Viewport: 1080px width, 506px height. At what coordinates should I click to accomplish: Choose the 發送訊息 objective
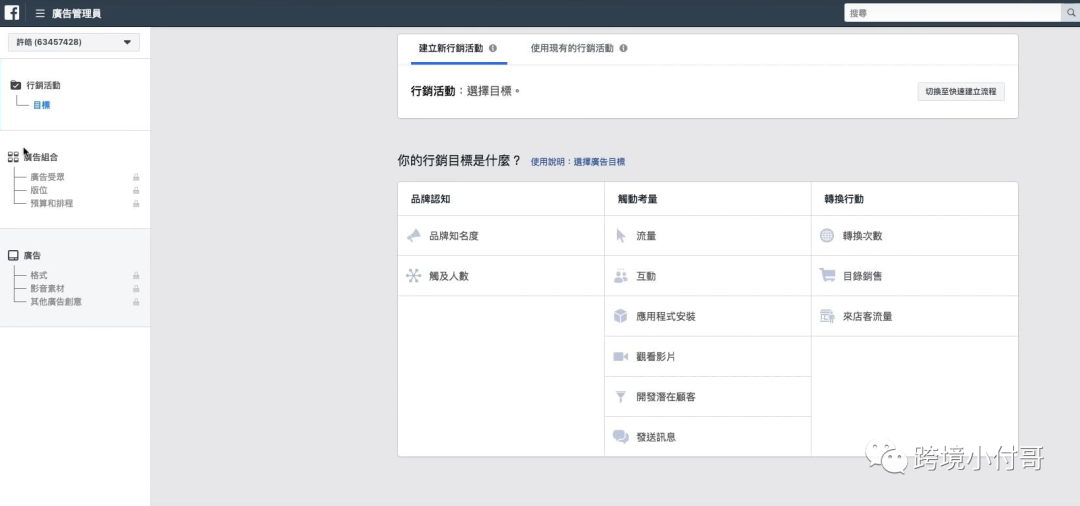pyautogui.click(x=707, y=437)
